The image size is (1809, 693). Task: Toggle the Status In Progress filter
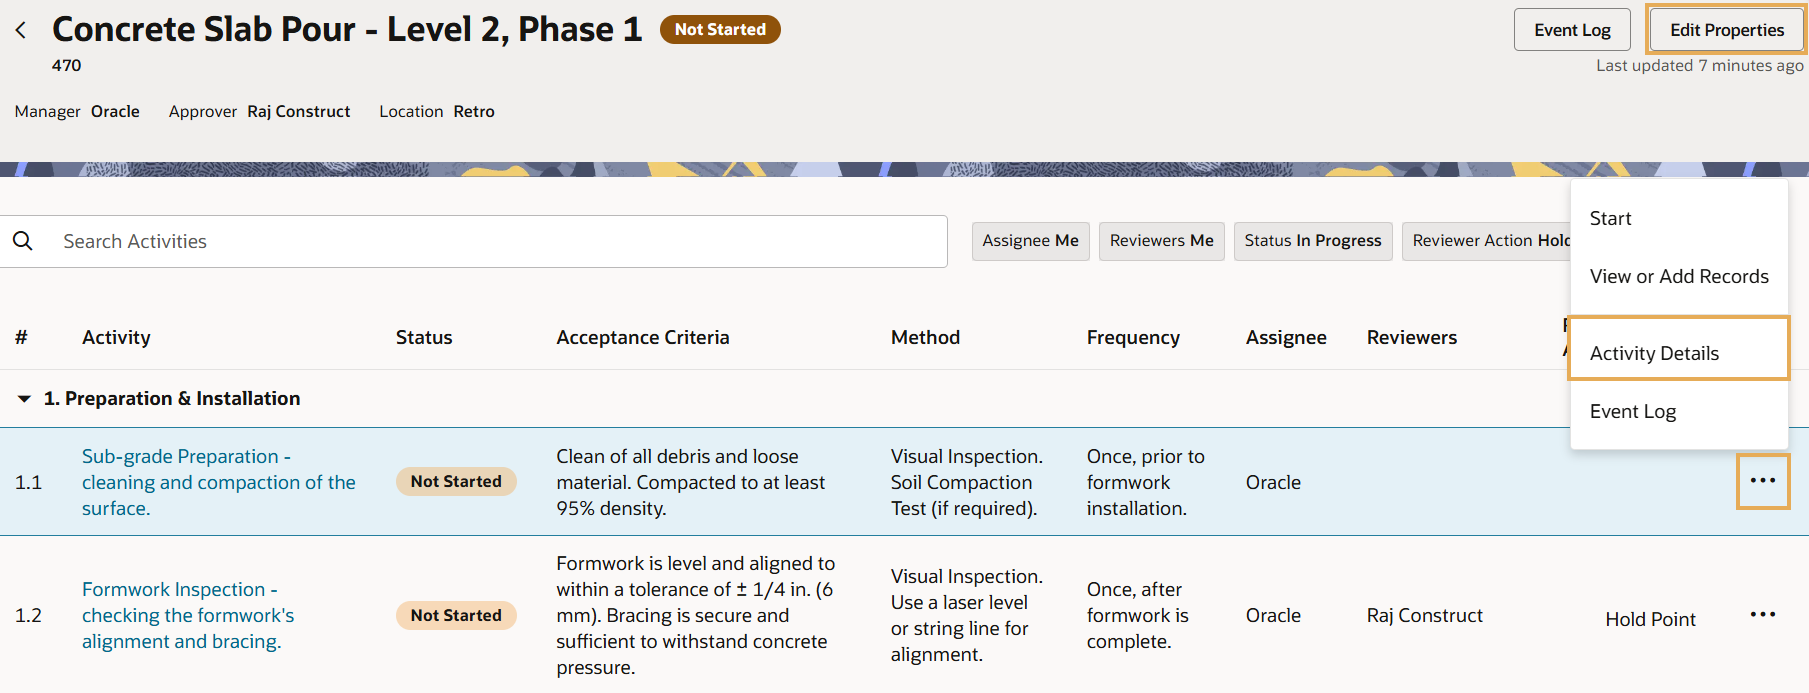coord(1312,241)
